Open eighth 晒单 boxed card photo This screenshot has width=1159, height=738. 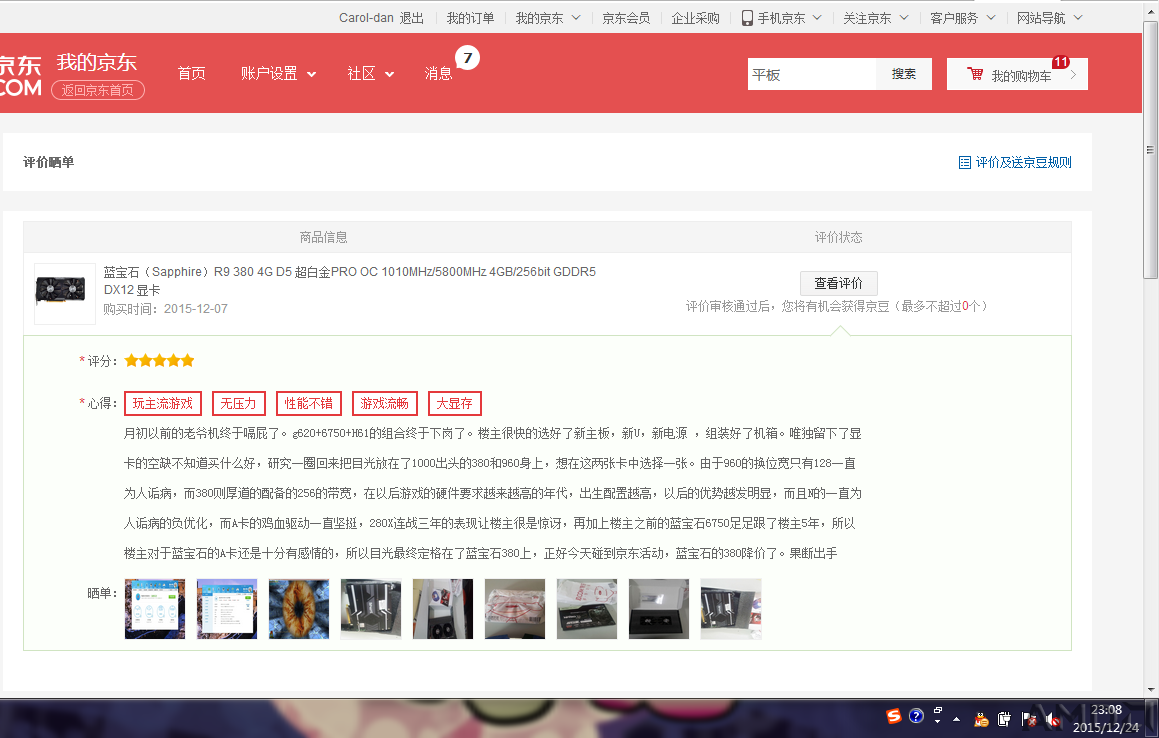(659, 609)
